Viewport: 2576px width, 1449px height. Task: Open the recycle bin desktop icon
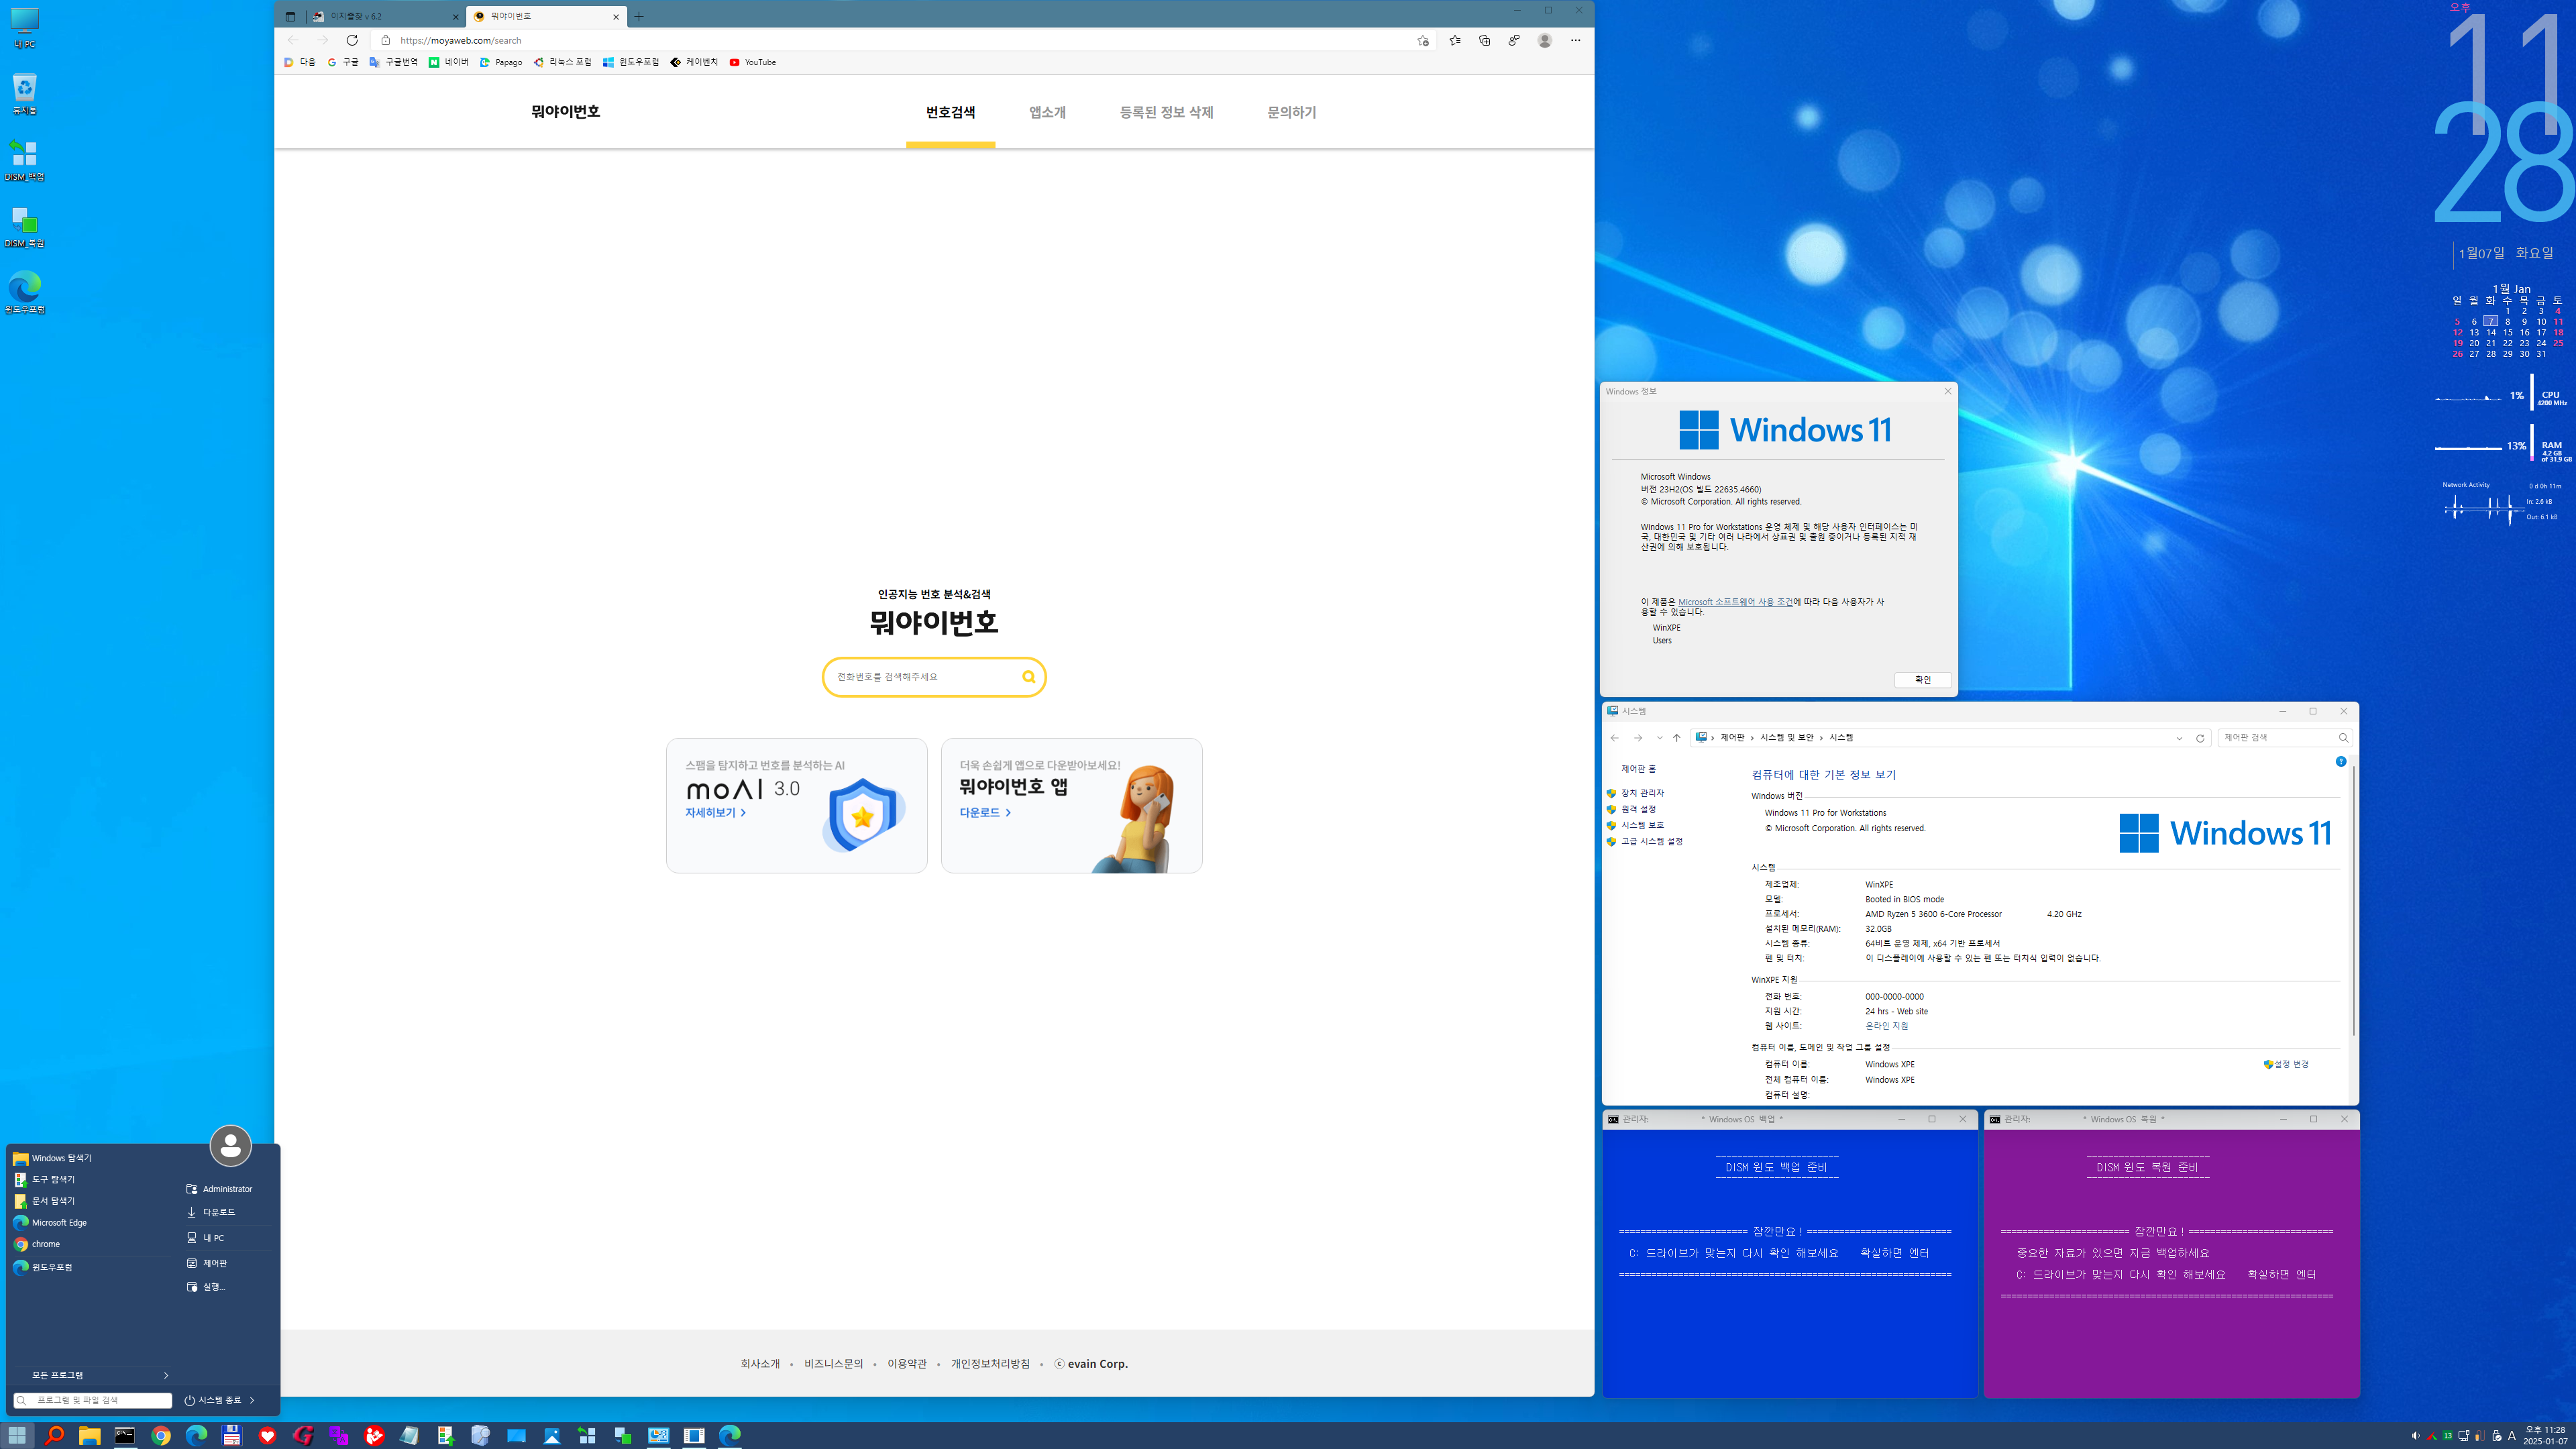tap(24, 94)
